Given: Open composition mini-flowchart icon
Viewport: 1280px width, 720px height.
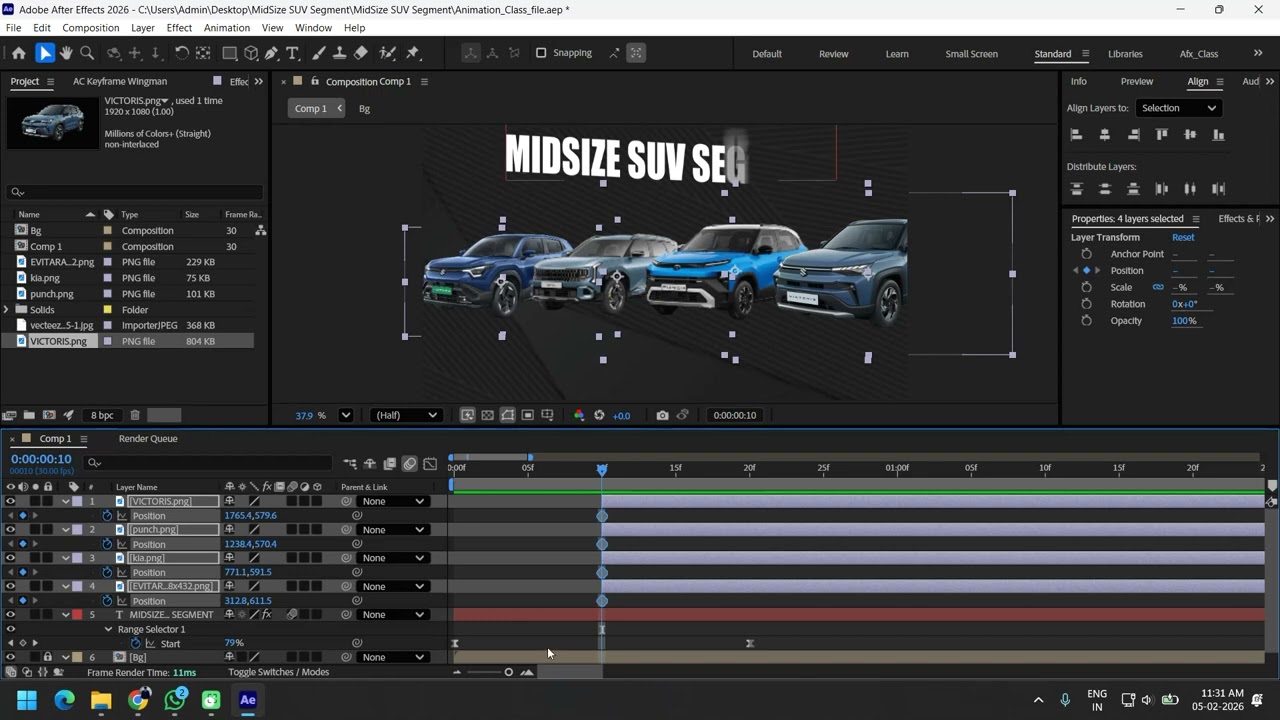Looking at the screenshot, I should click(x=350, y=464).
